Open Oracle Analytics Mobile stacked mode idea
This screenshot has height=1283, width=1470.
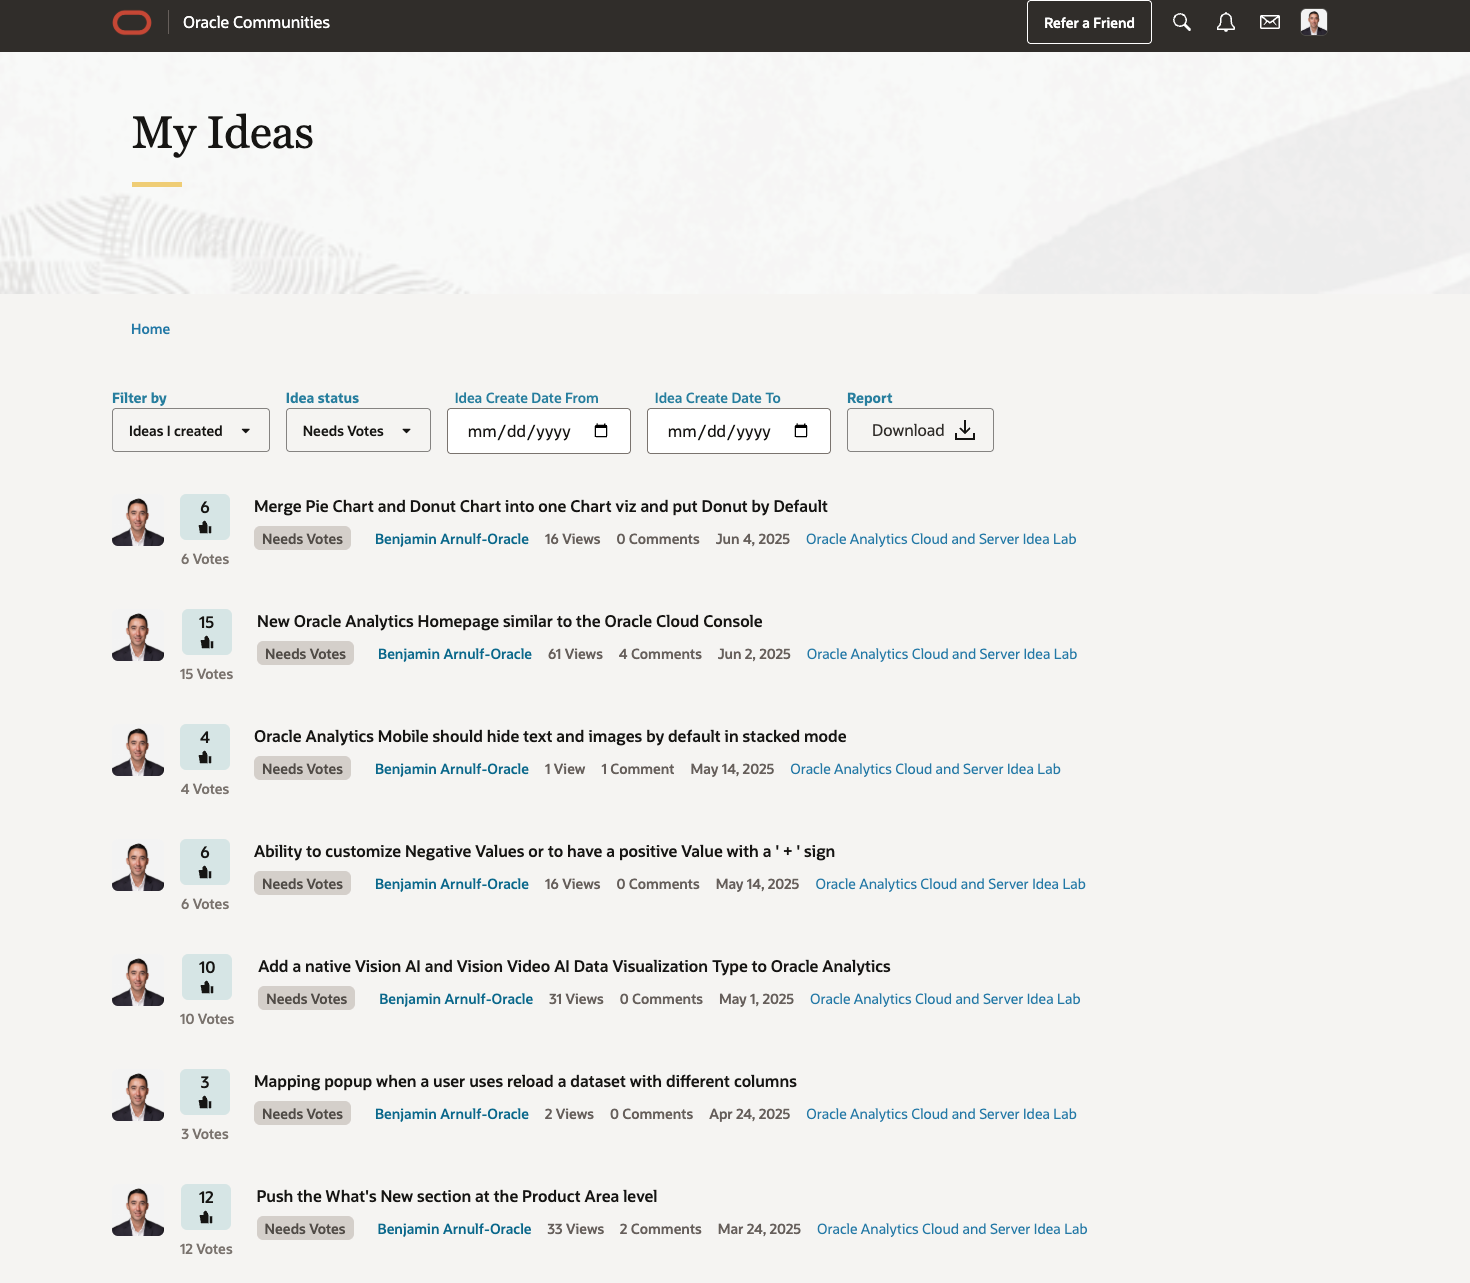550,736
